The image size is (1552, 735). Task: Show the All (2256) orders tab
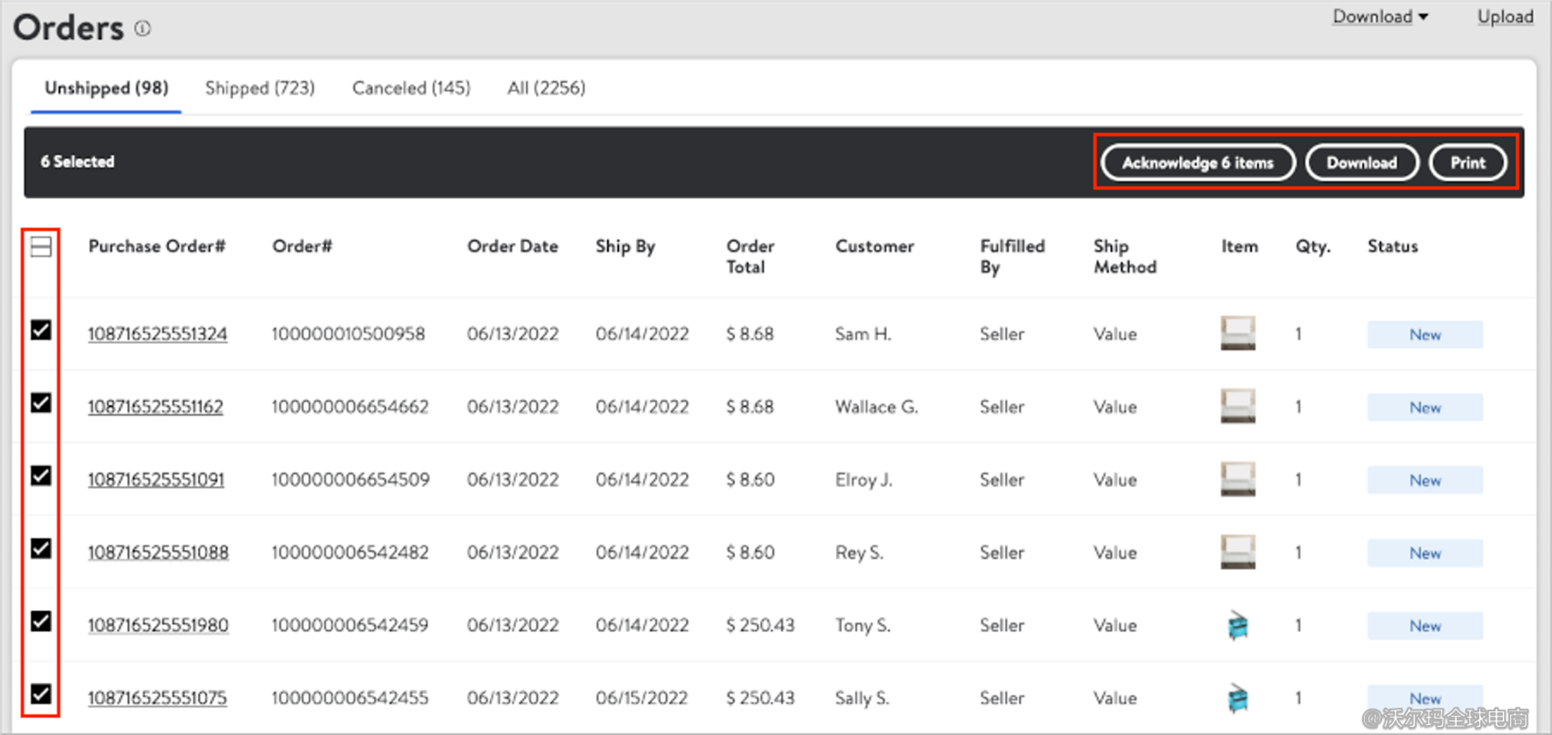pos(546,88)
